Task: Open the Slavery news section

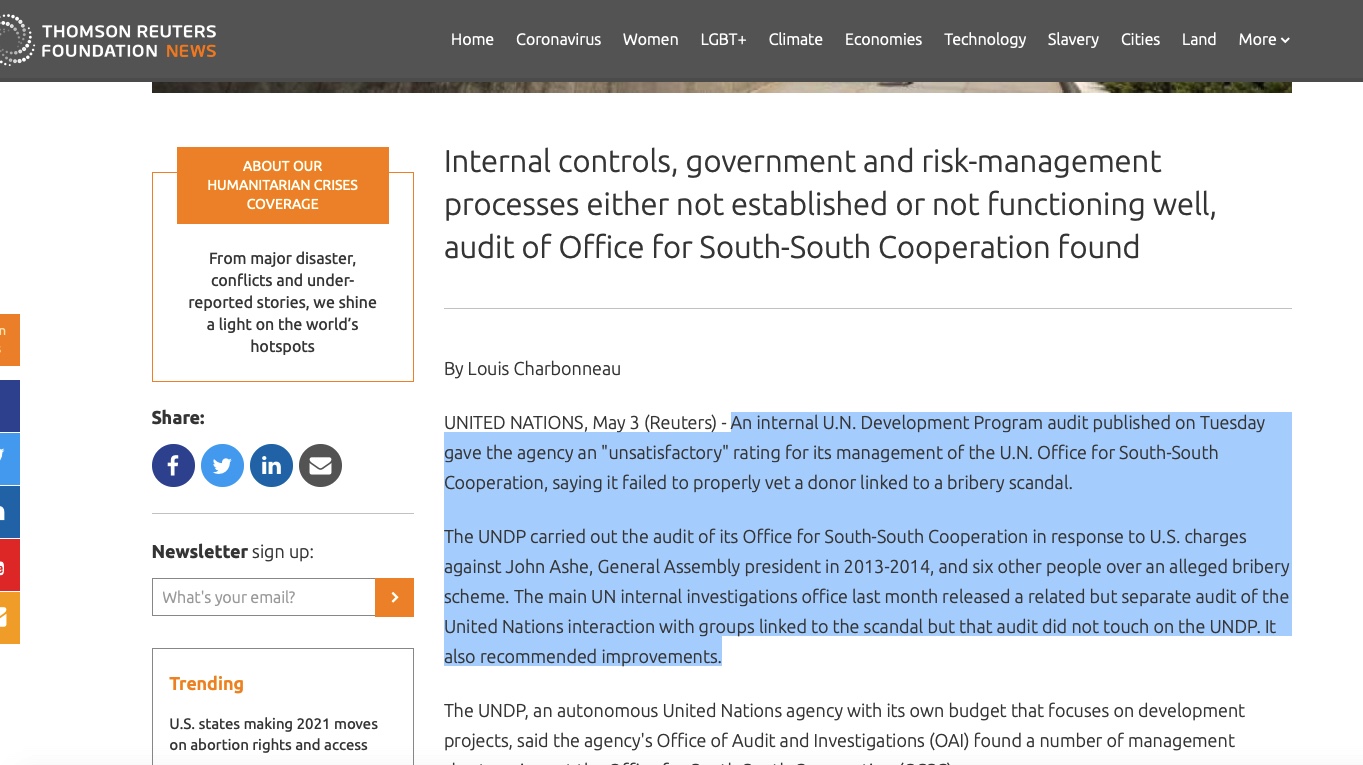Action: [x=1072, y=40]
